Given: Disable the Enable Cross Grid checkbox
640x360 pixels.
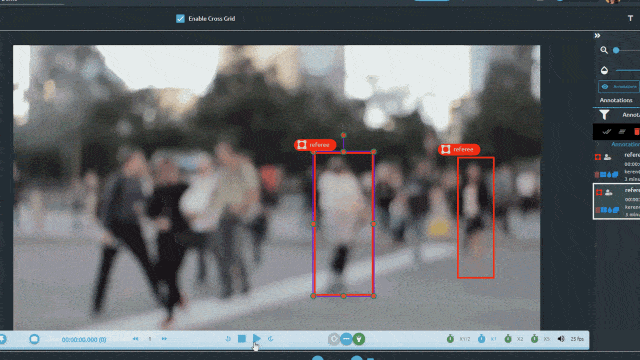Looking at the screenshot, I should pos(180,19).
